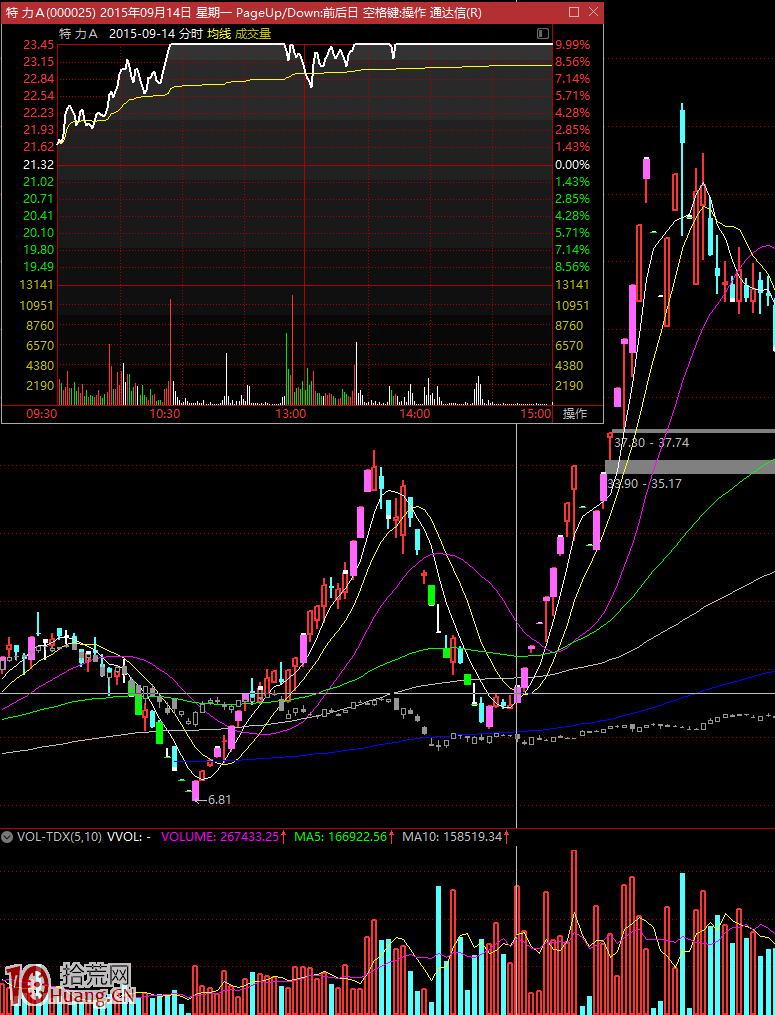Click the left 2190 volume axis label
Screen dimensions: 775x1015
39,386
